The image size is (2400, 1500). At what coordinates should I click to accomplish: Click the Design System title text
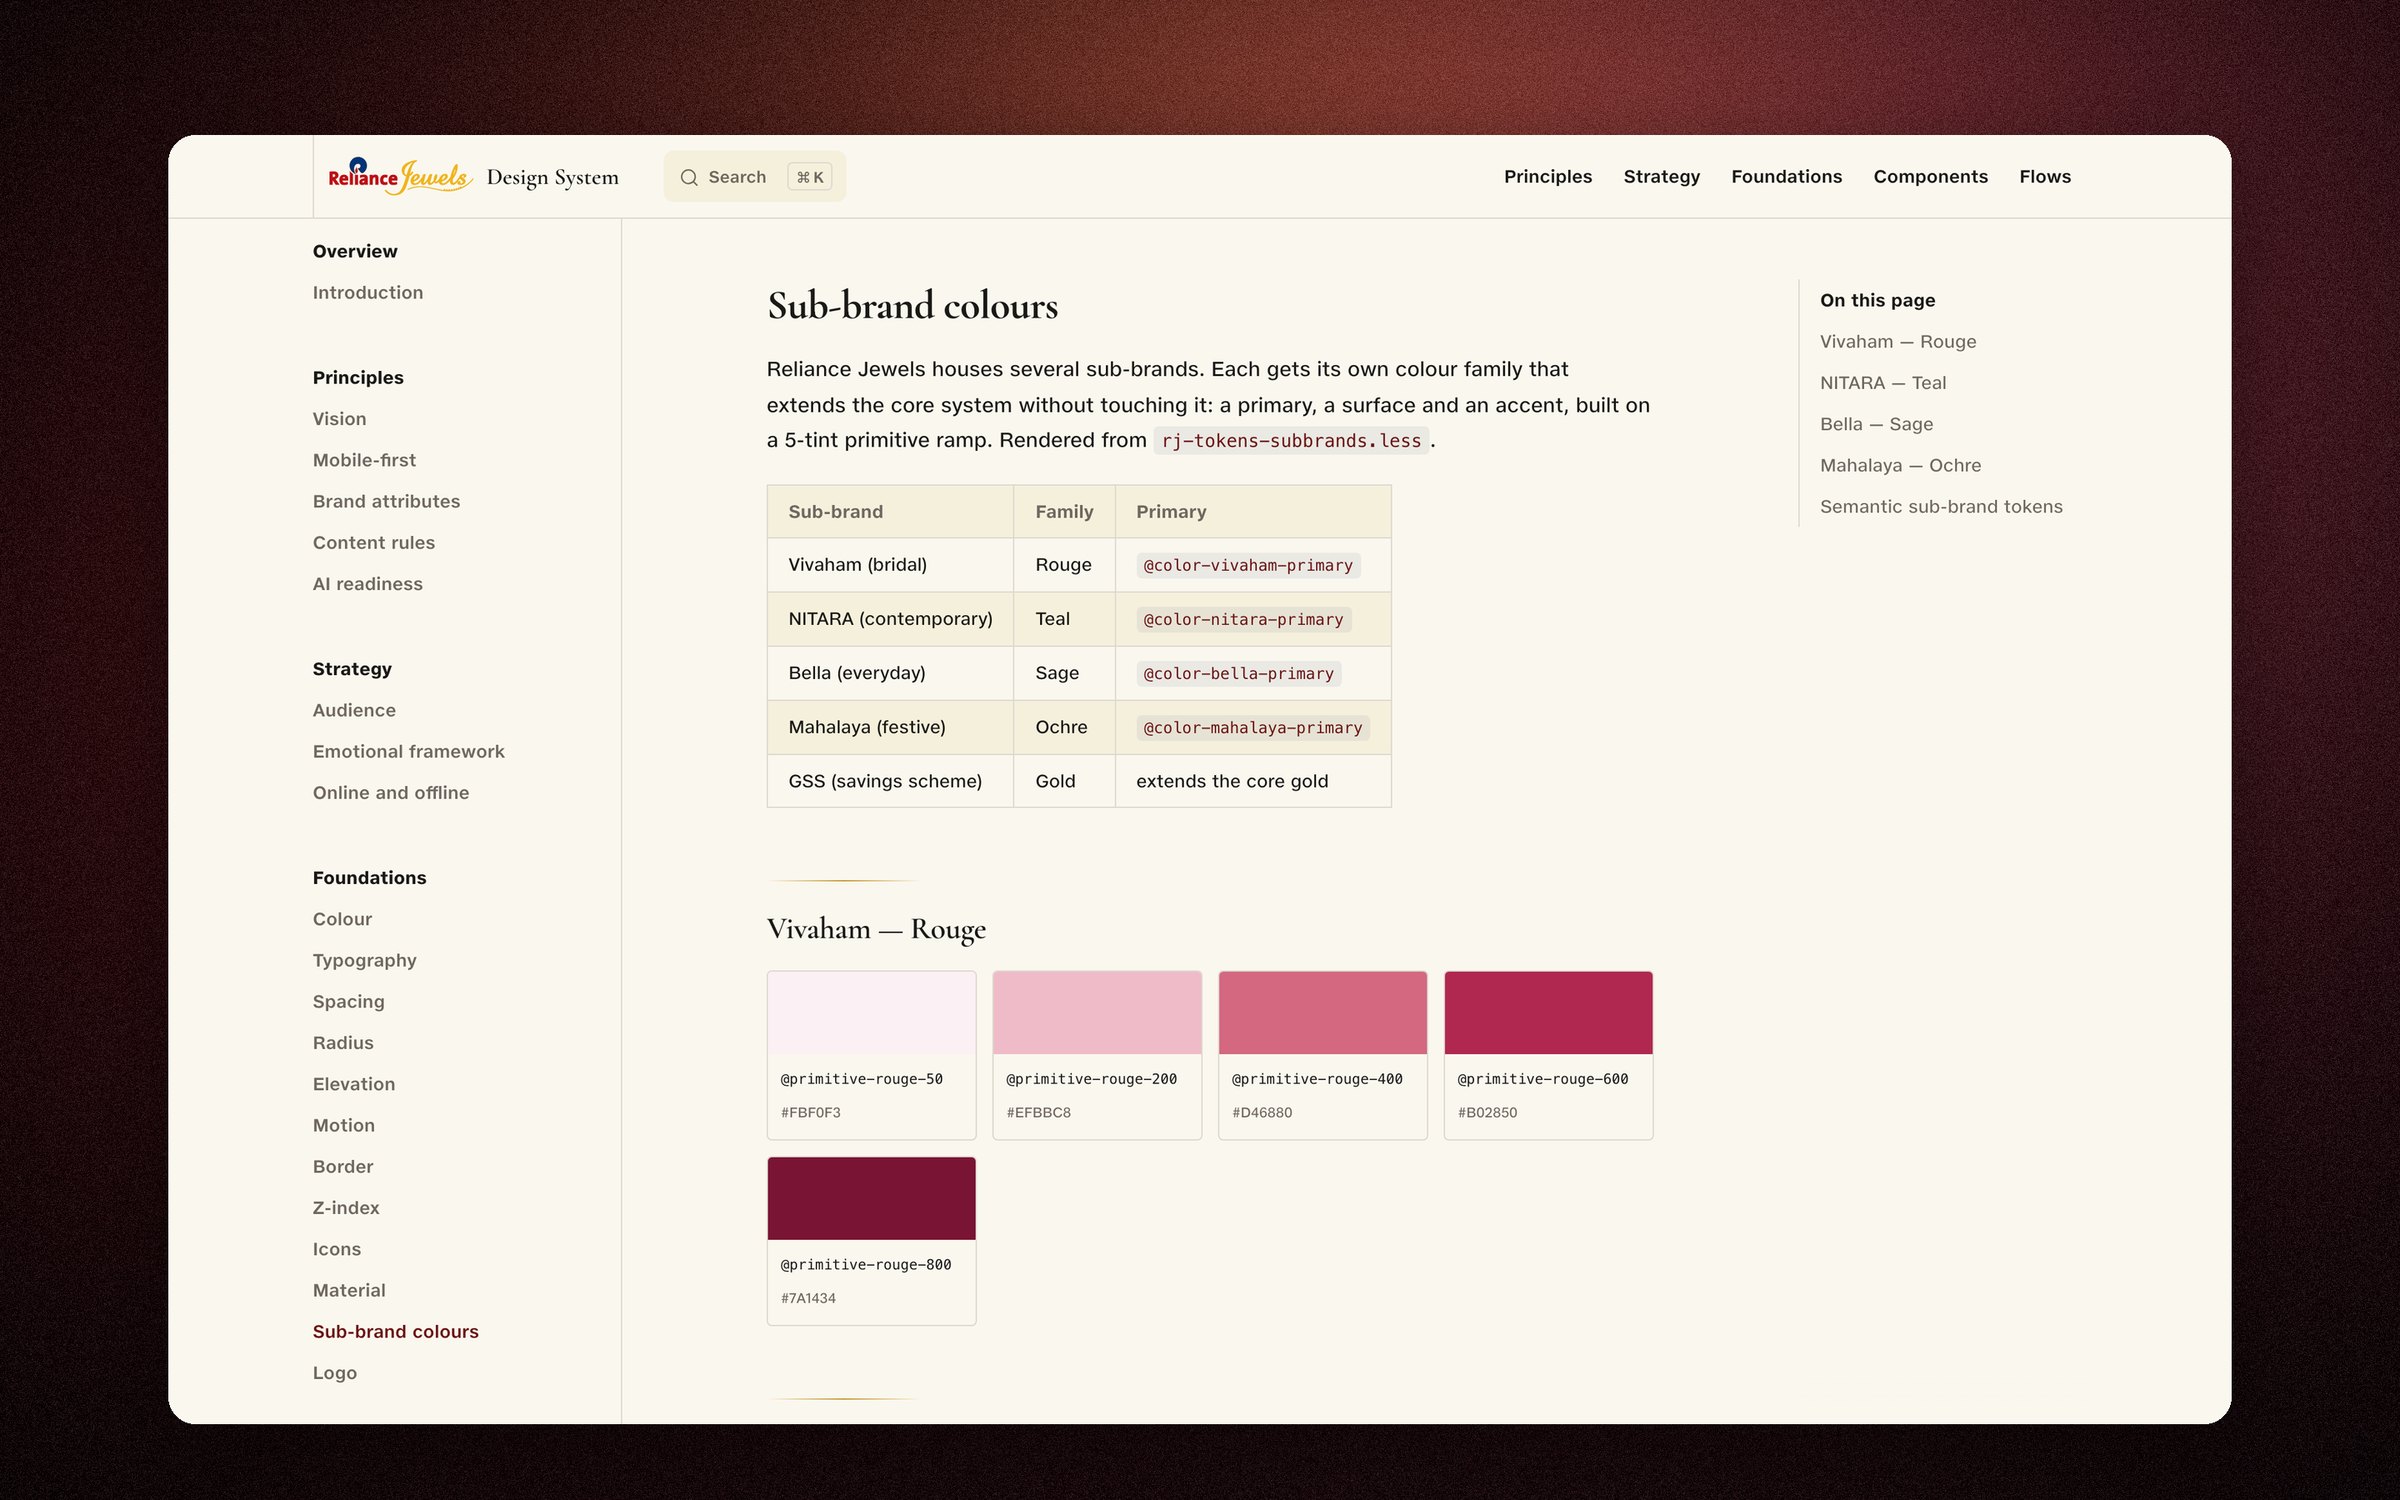[x=552, y=177]
